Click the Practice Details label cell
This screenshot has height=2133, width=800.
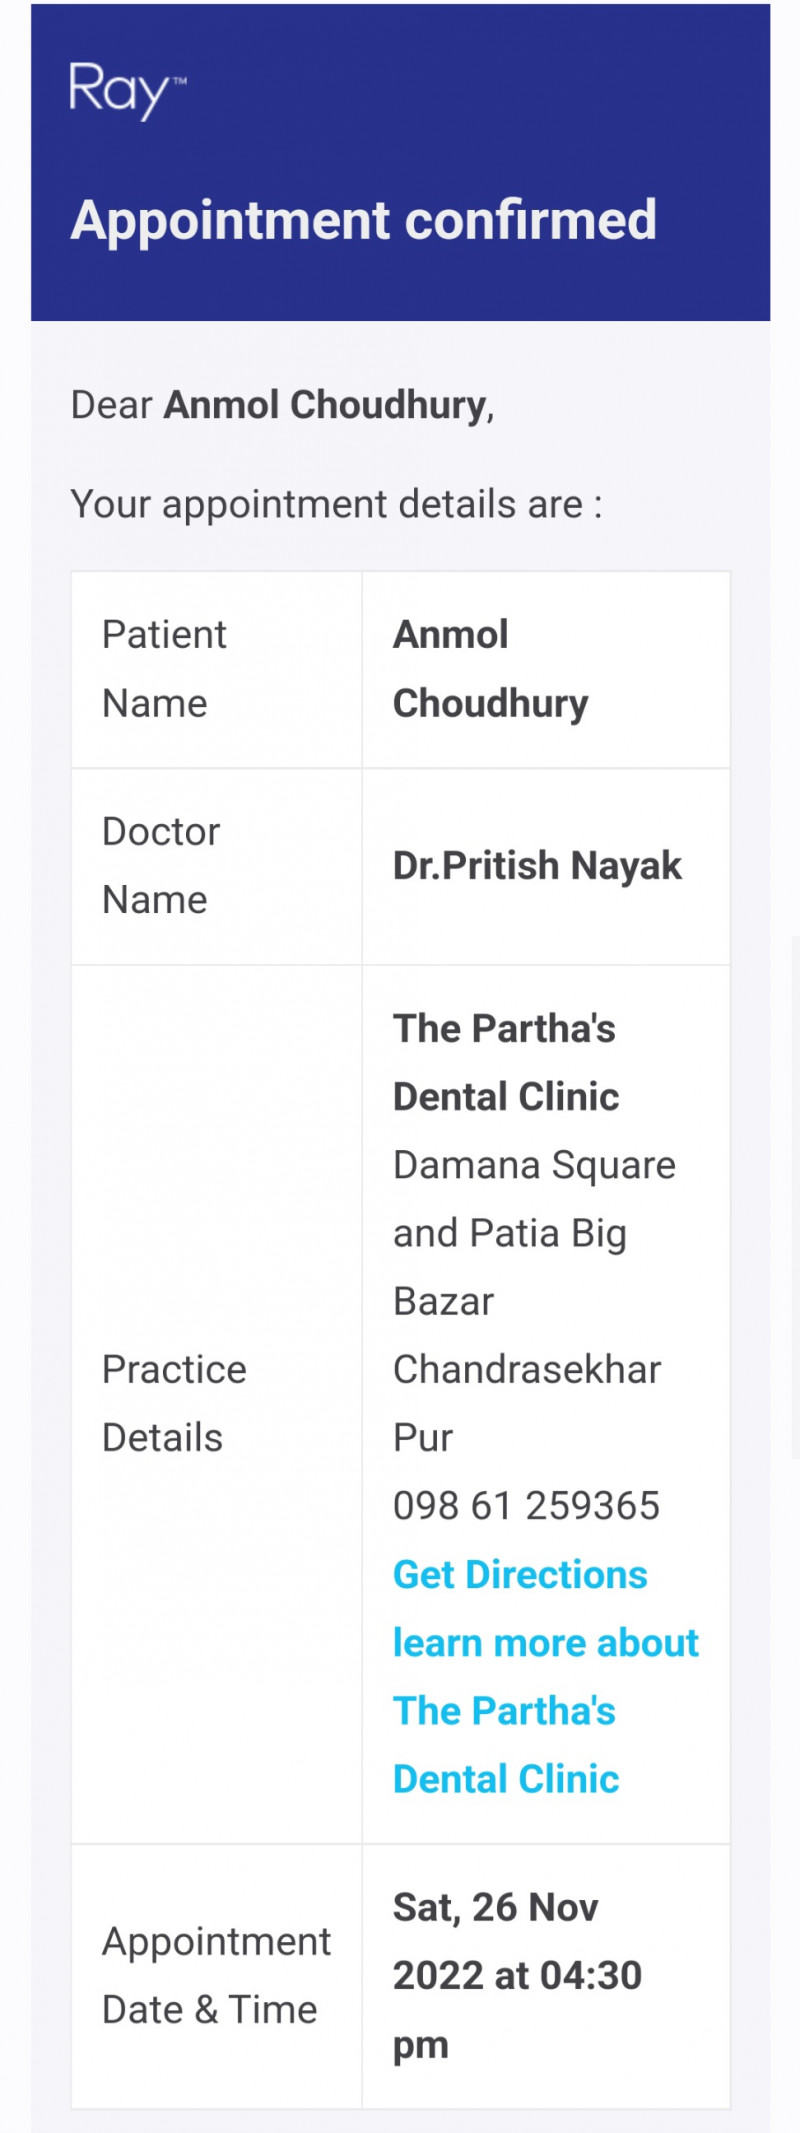(x=174, y=1404)
